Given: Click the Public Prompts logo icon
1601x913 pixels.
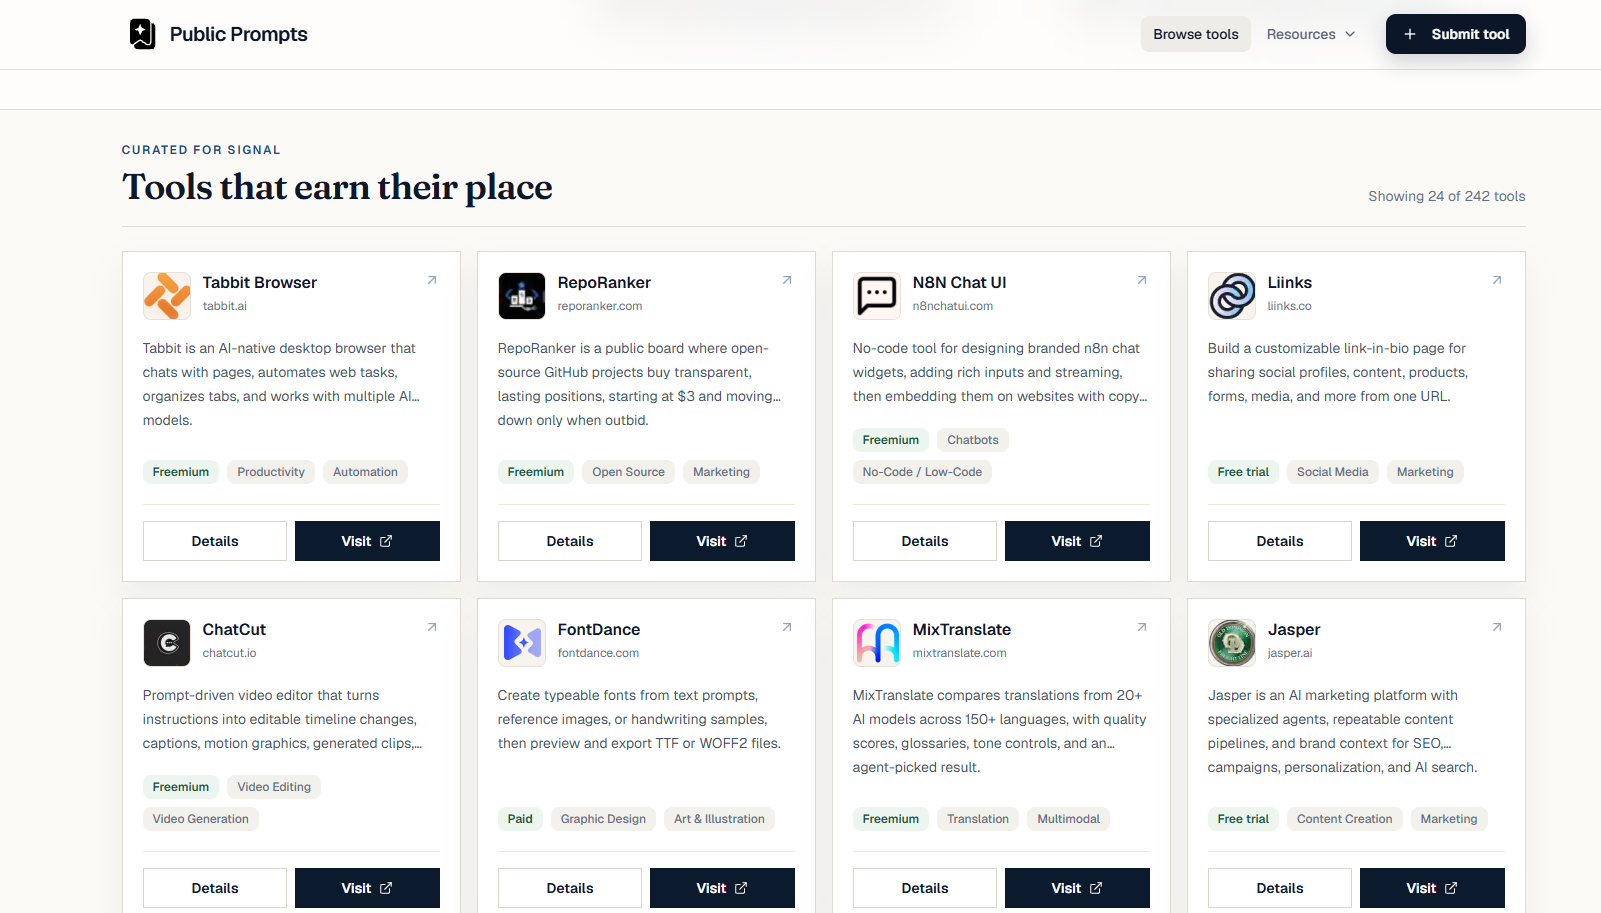Looking at the screenshot, I should [142, 34].
